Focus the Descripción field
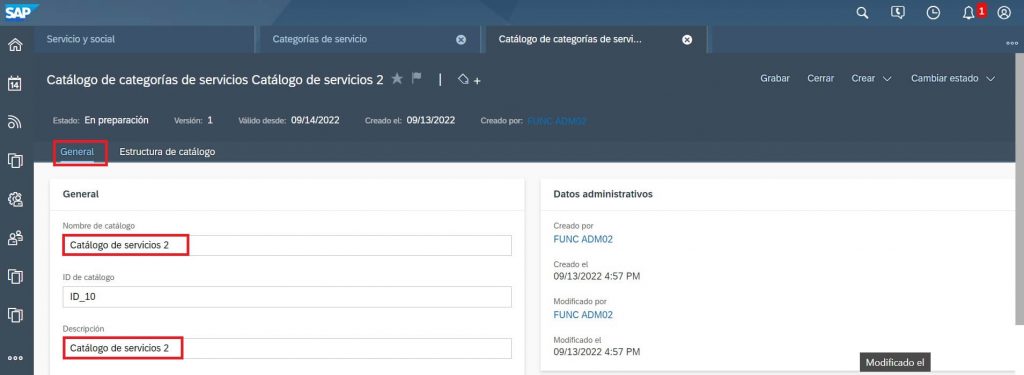Image resolution: width=1024 pixels, height=375 pixels. pos(287,348)
